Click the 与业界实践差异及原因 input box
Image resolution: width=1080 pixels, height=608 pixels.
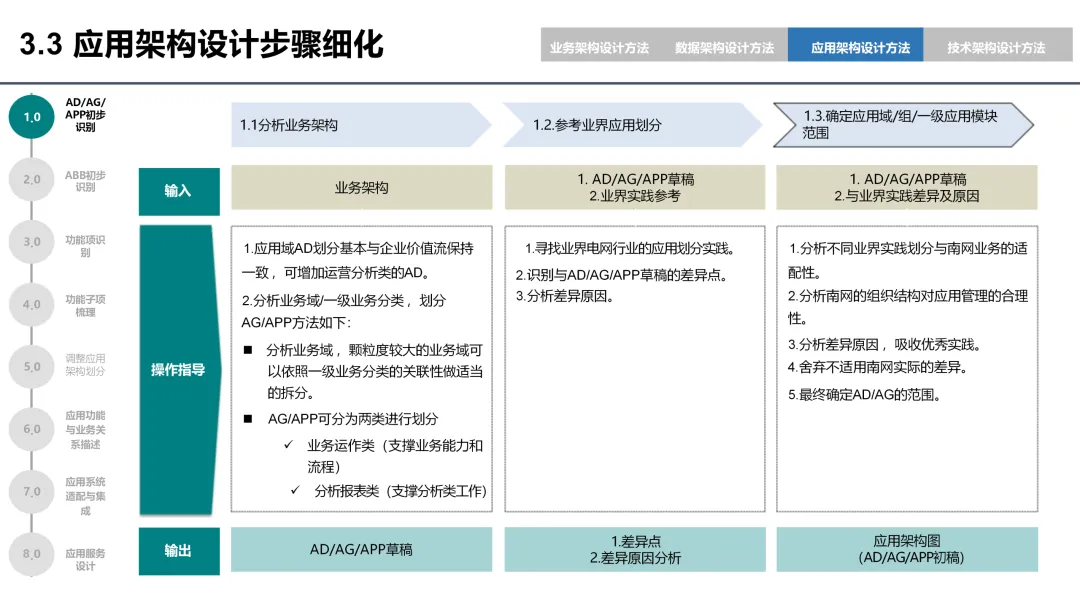tap(907, 187)
